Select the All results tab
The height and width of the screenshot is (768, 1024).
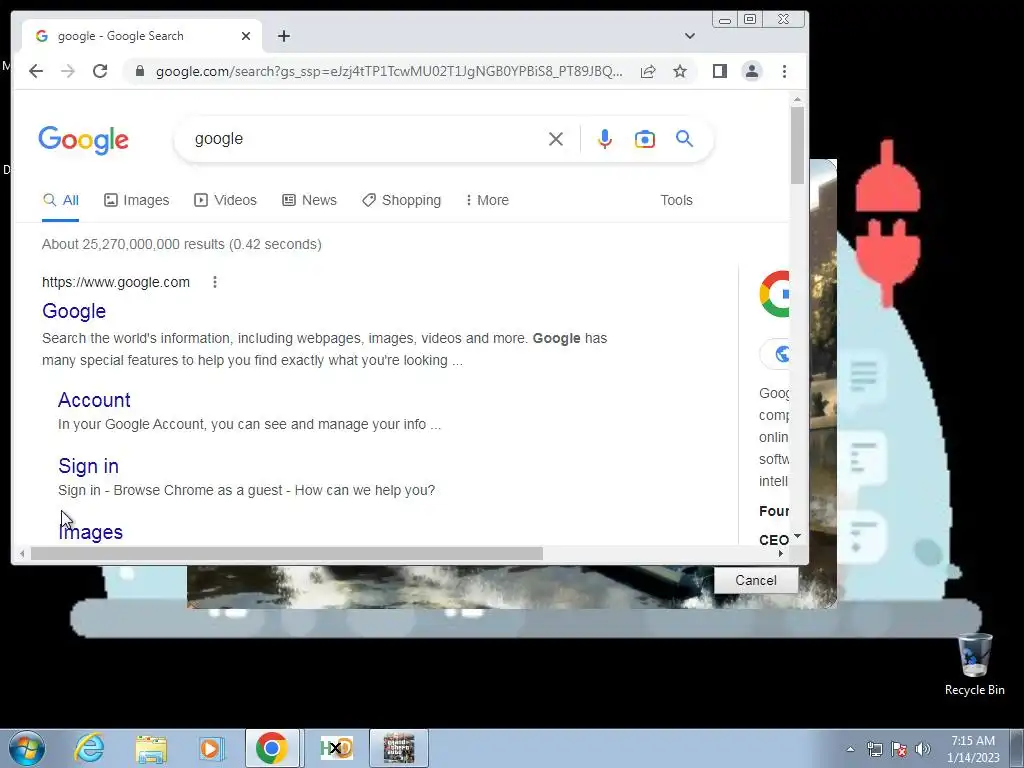point(61,200)
